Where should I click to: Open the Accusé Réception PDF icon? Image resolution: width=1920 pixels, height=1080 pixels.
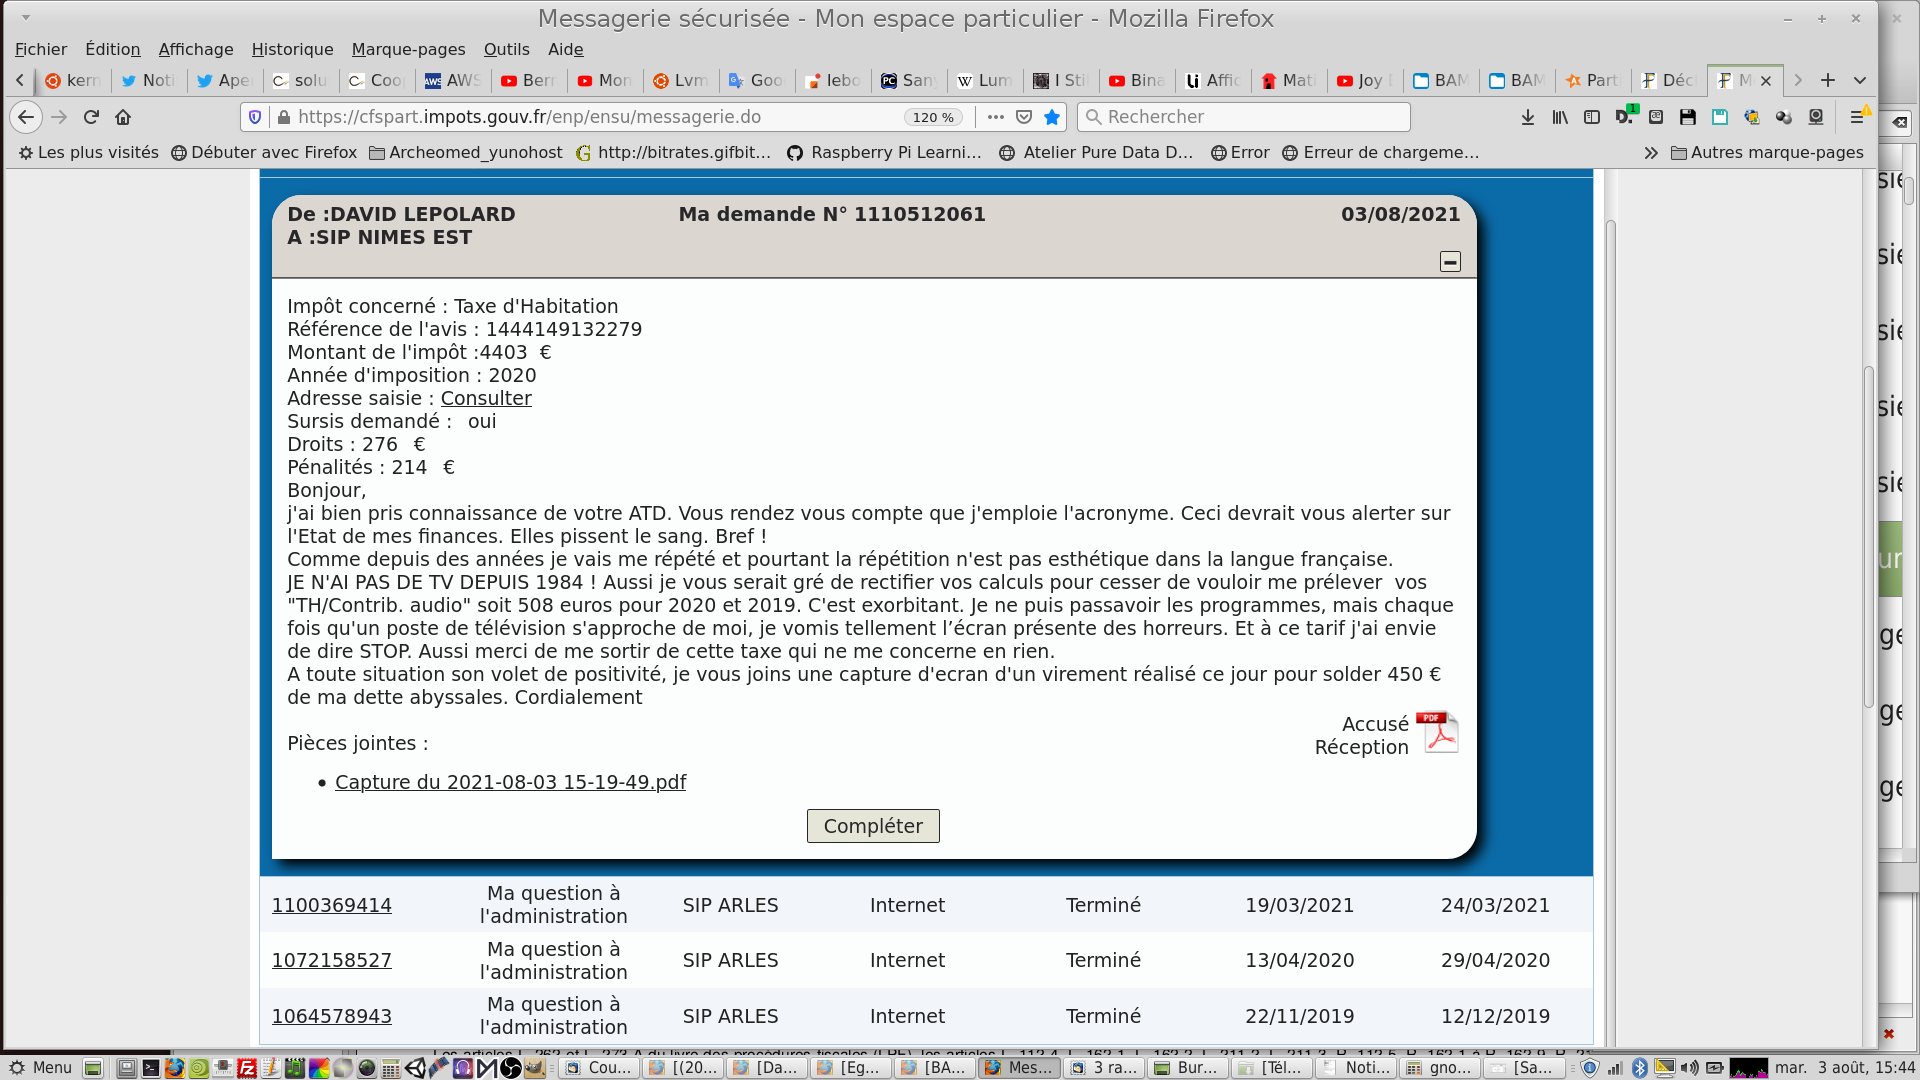click(1437, 733)
